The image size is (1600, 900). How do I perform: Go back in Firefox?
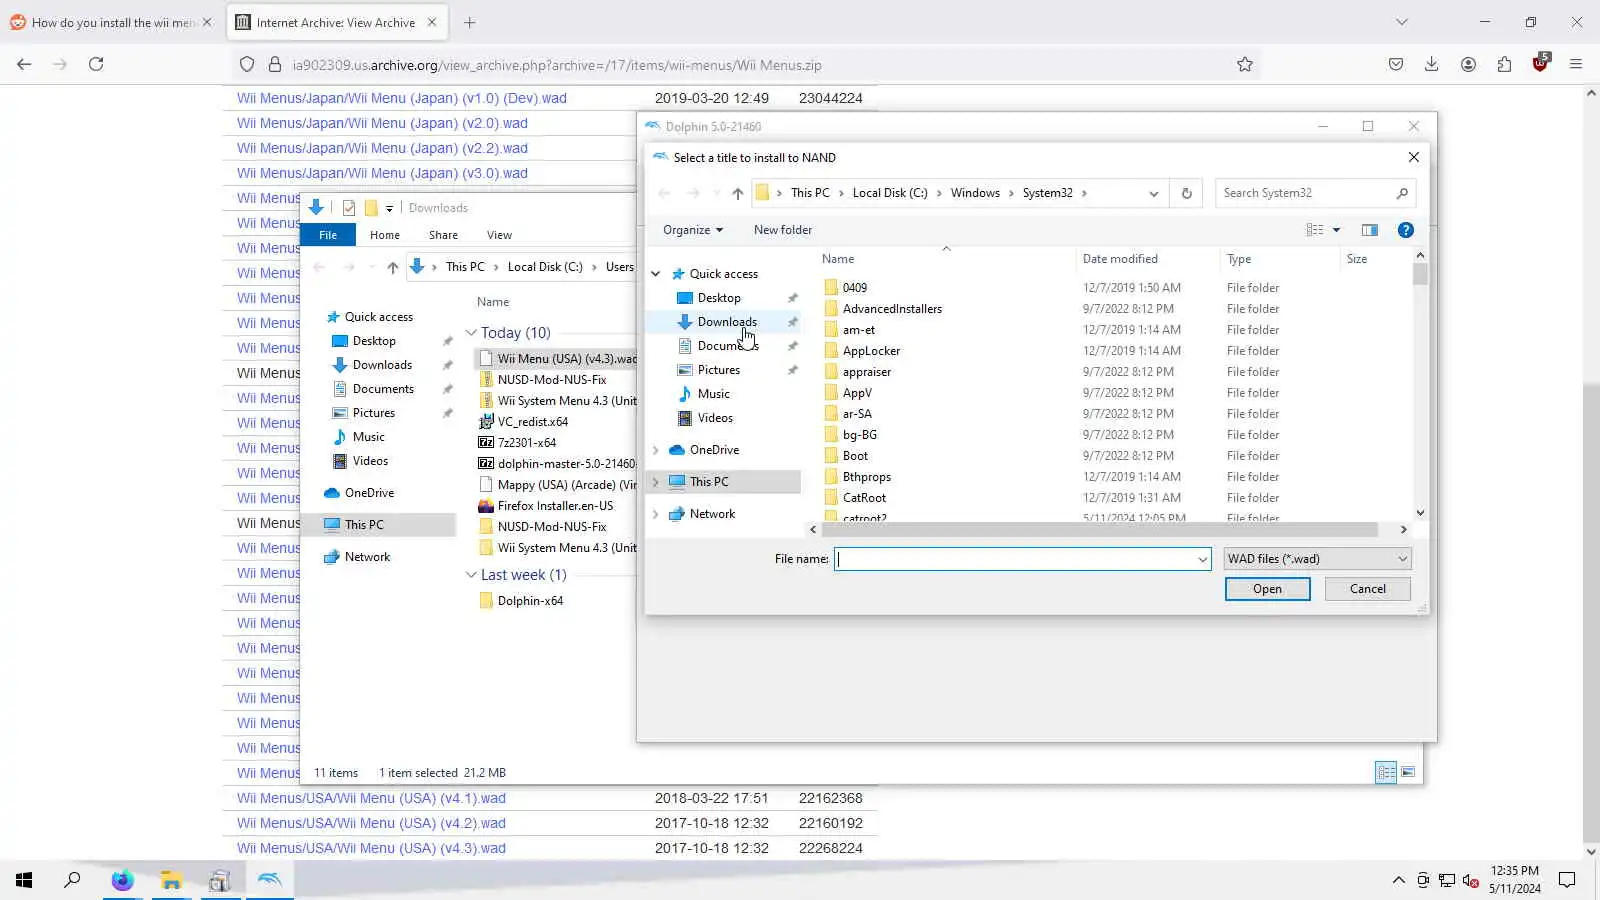[24, 64]
